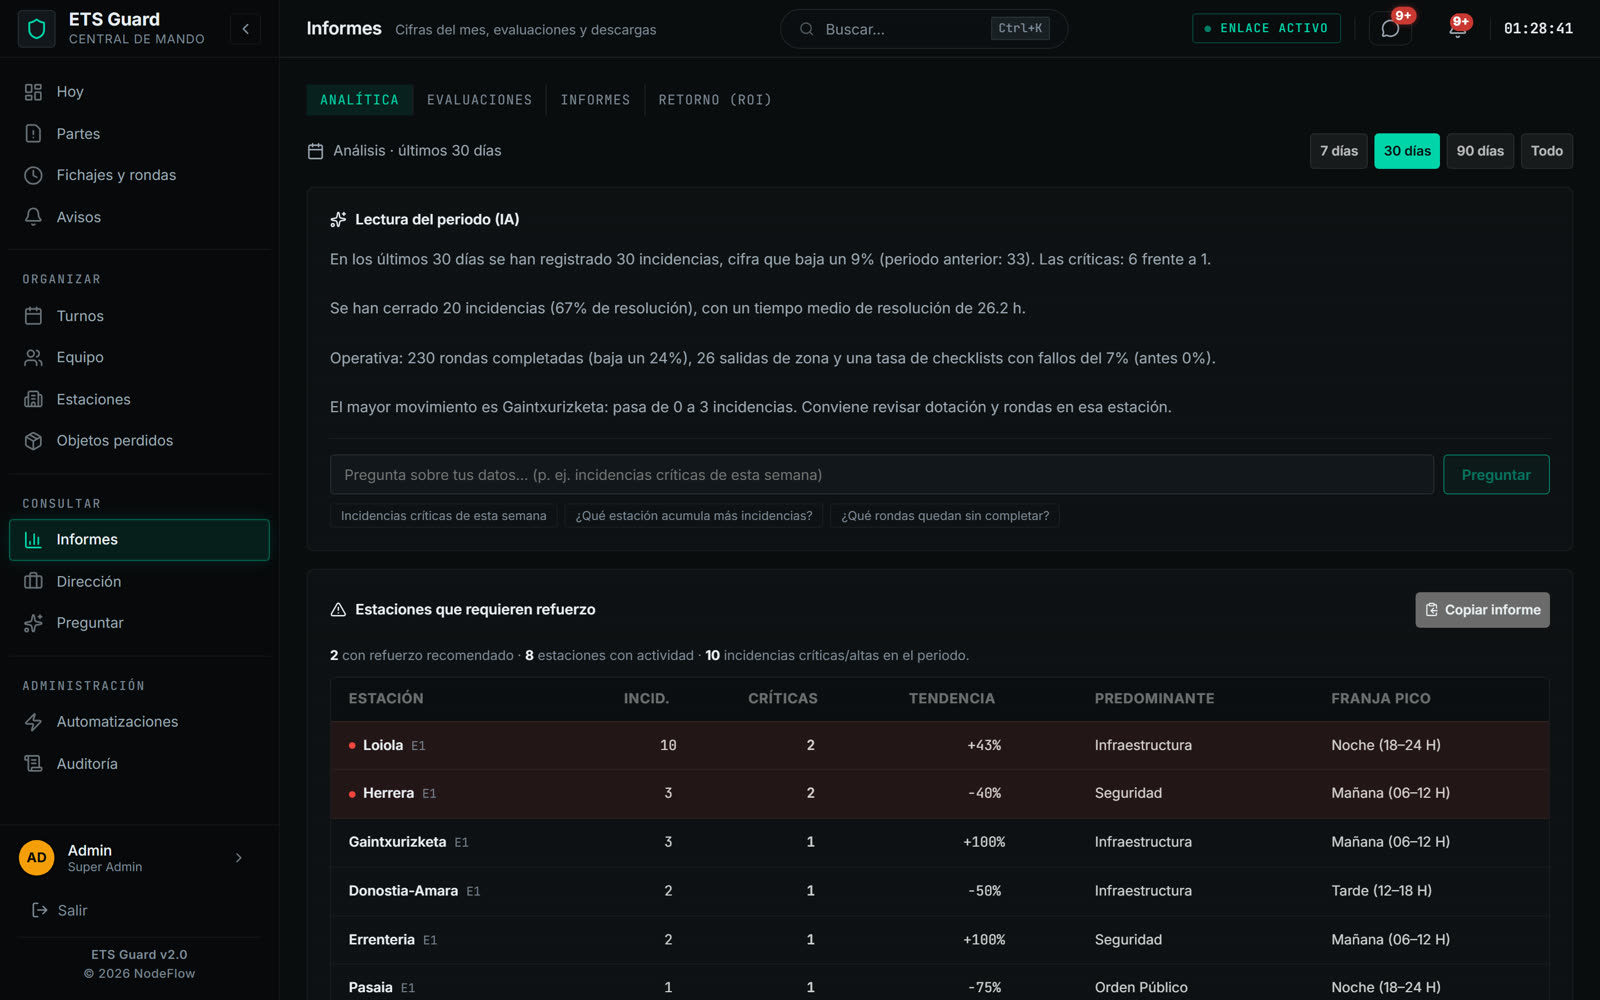Click the Equipo people icon
This screenshot has height=1000, width=1600.
[33, 357]
